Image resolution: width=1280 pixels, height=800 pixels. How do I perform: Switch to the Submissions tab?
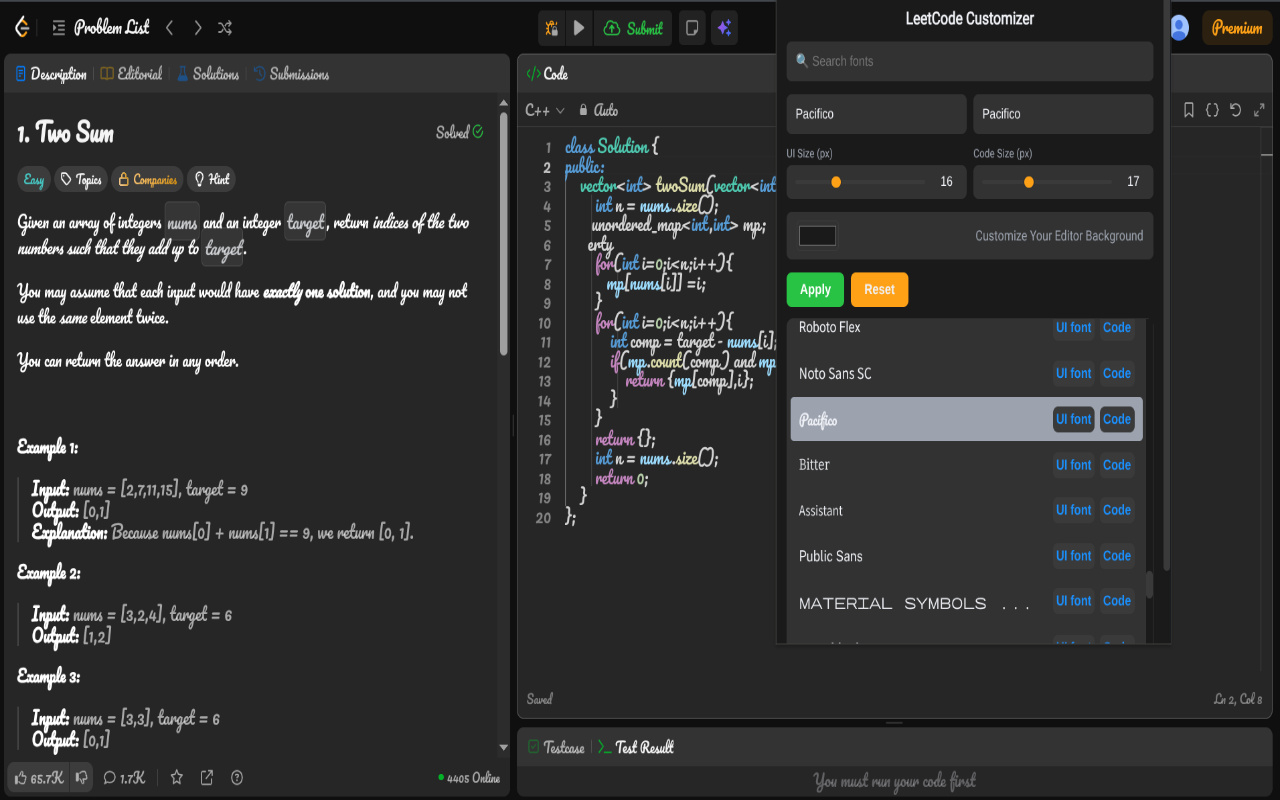[291, 74]
